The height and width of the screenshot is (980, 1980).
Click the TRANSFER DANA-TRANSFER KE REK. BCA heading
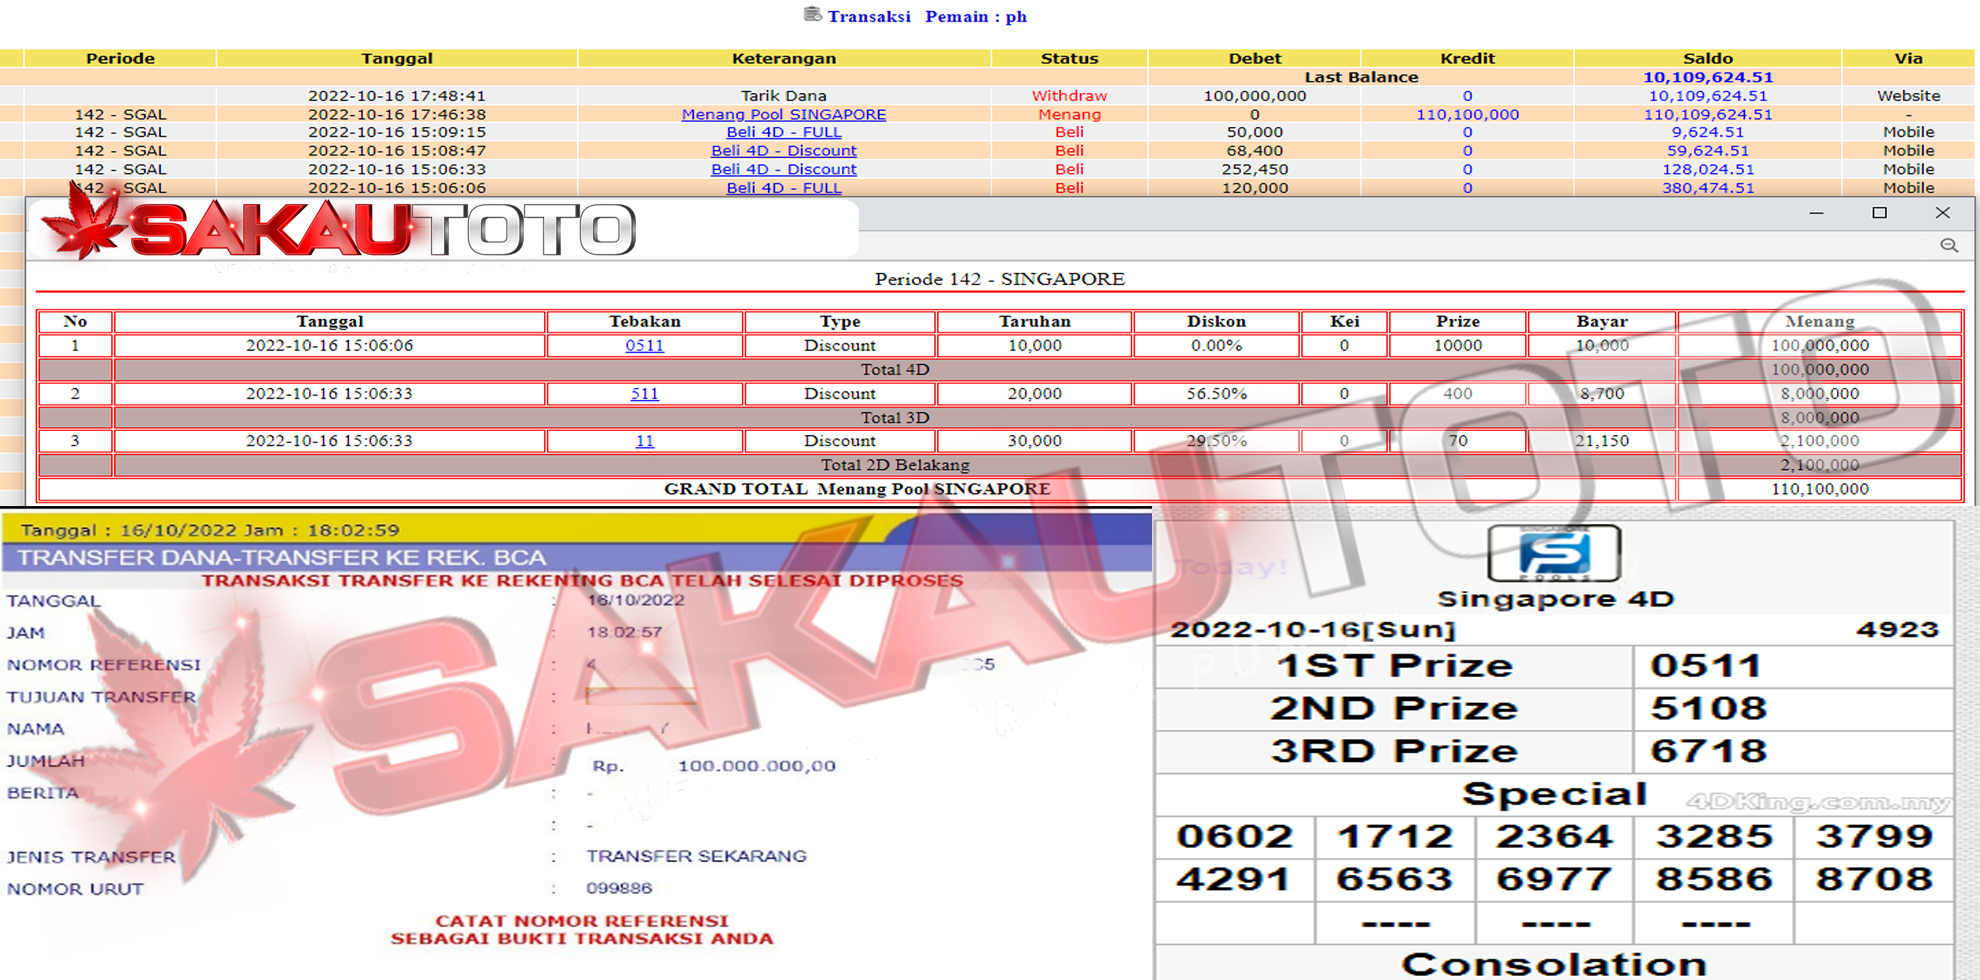[x=282, y=557]
